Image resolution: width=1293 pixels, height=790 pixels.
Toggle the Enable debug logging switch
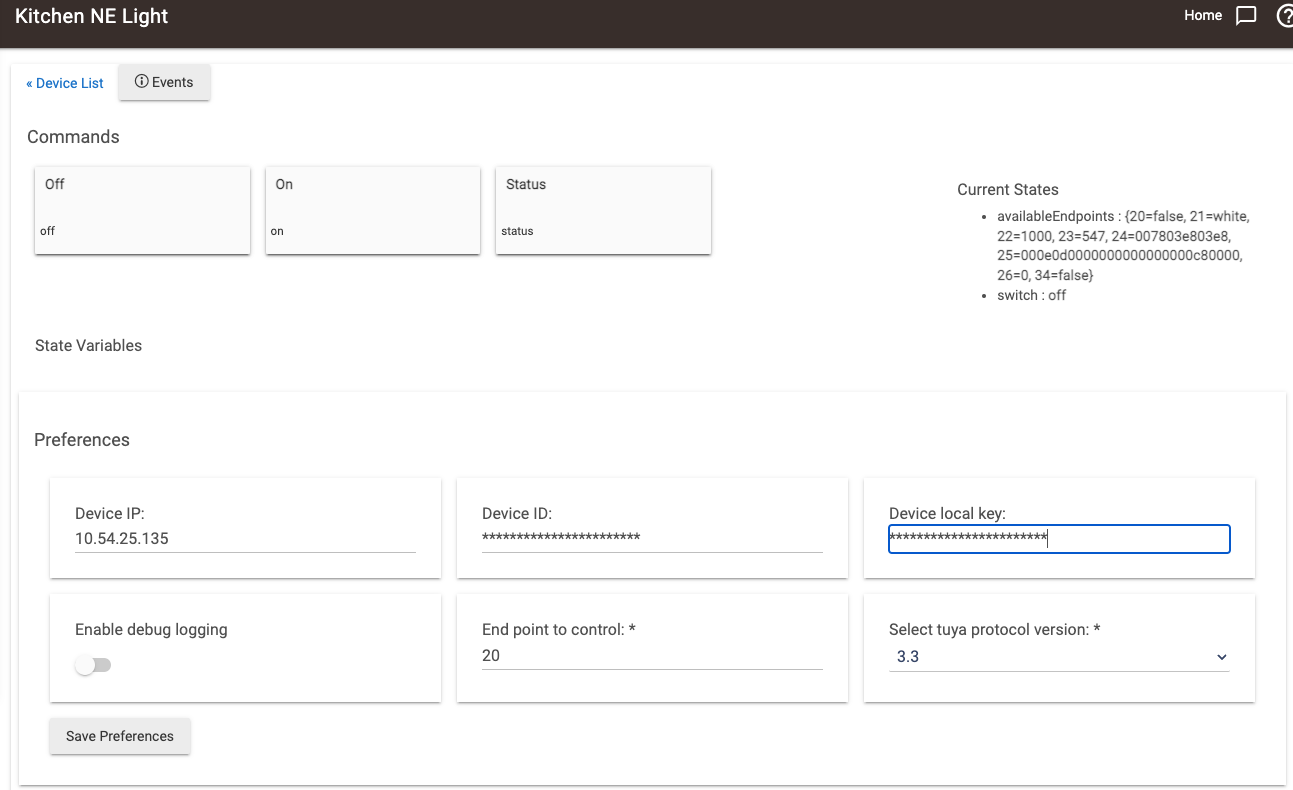point(93,665)
